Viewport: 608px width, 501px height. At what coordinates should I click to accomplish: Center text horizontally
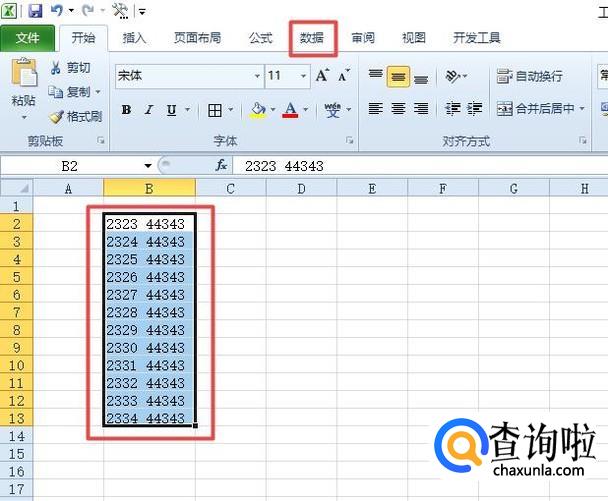[398, 109]
